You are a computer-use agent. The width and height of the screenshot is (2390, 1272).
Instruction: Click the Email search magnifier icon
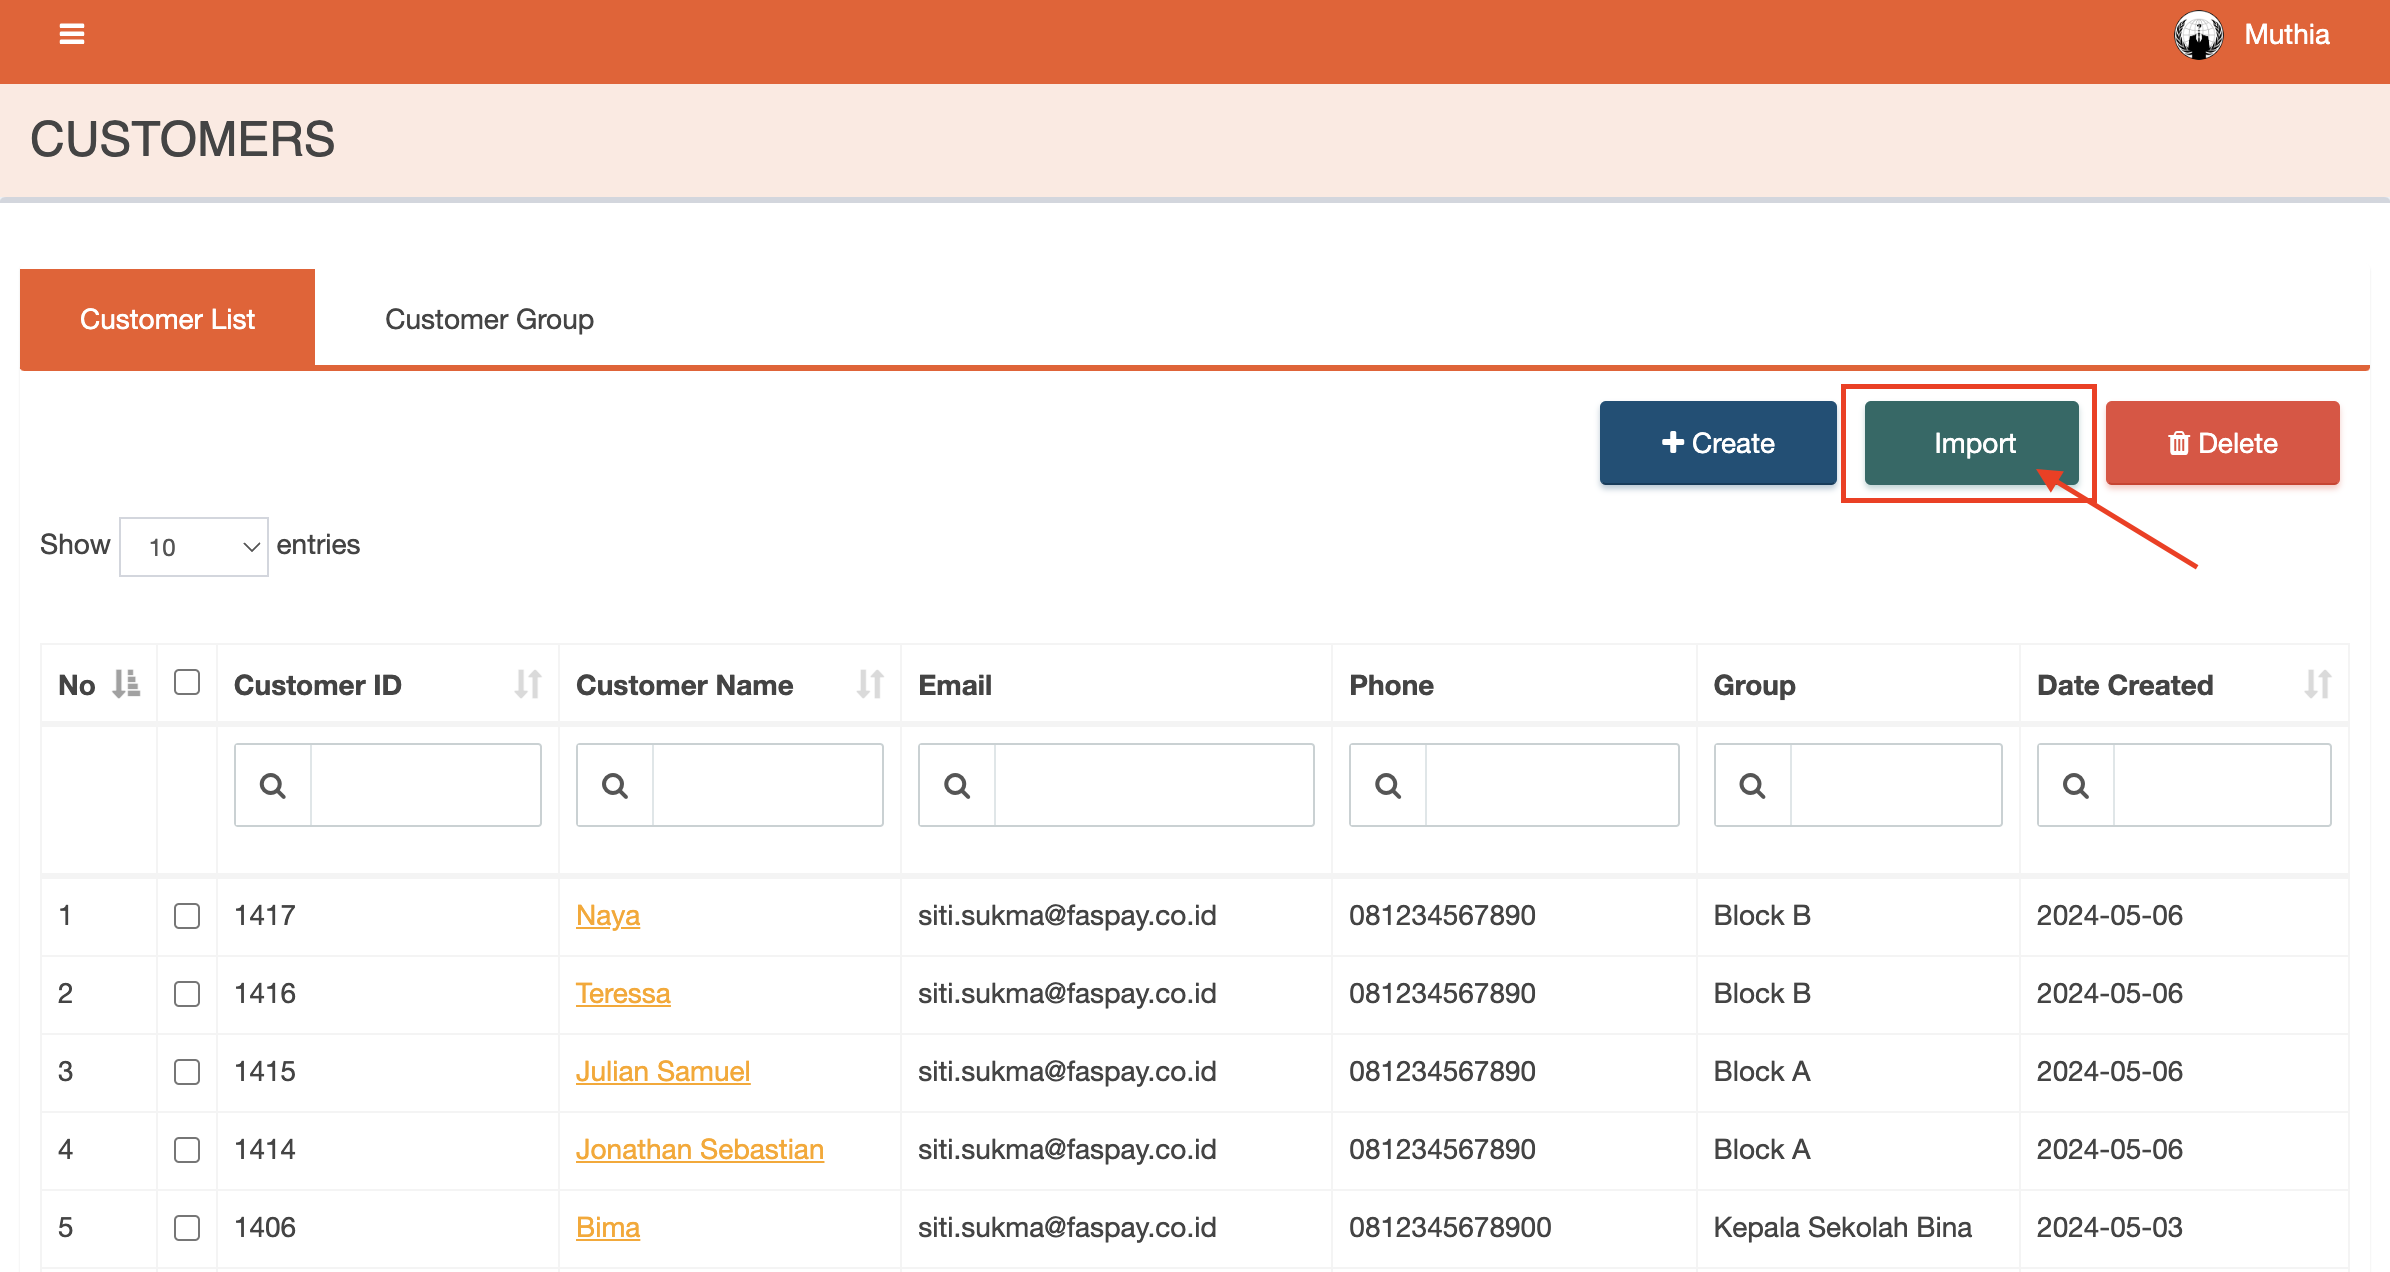pyautogui.click(x=957, y=786)
